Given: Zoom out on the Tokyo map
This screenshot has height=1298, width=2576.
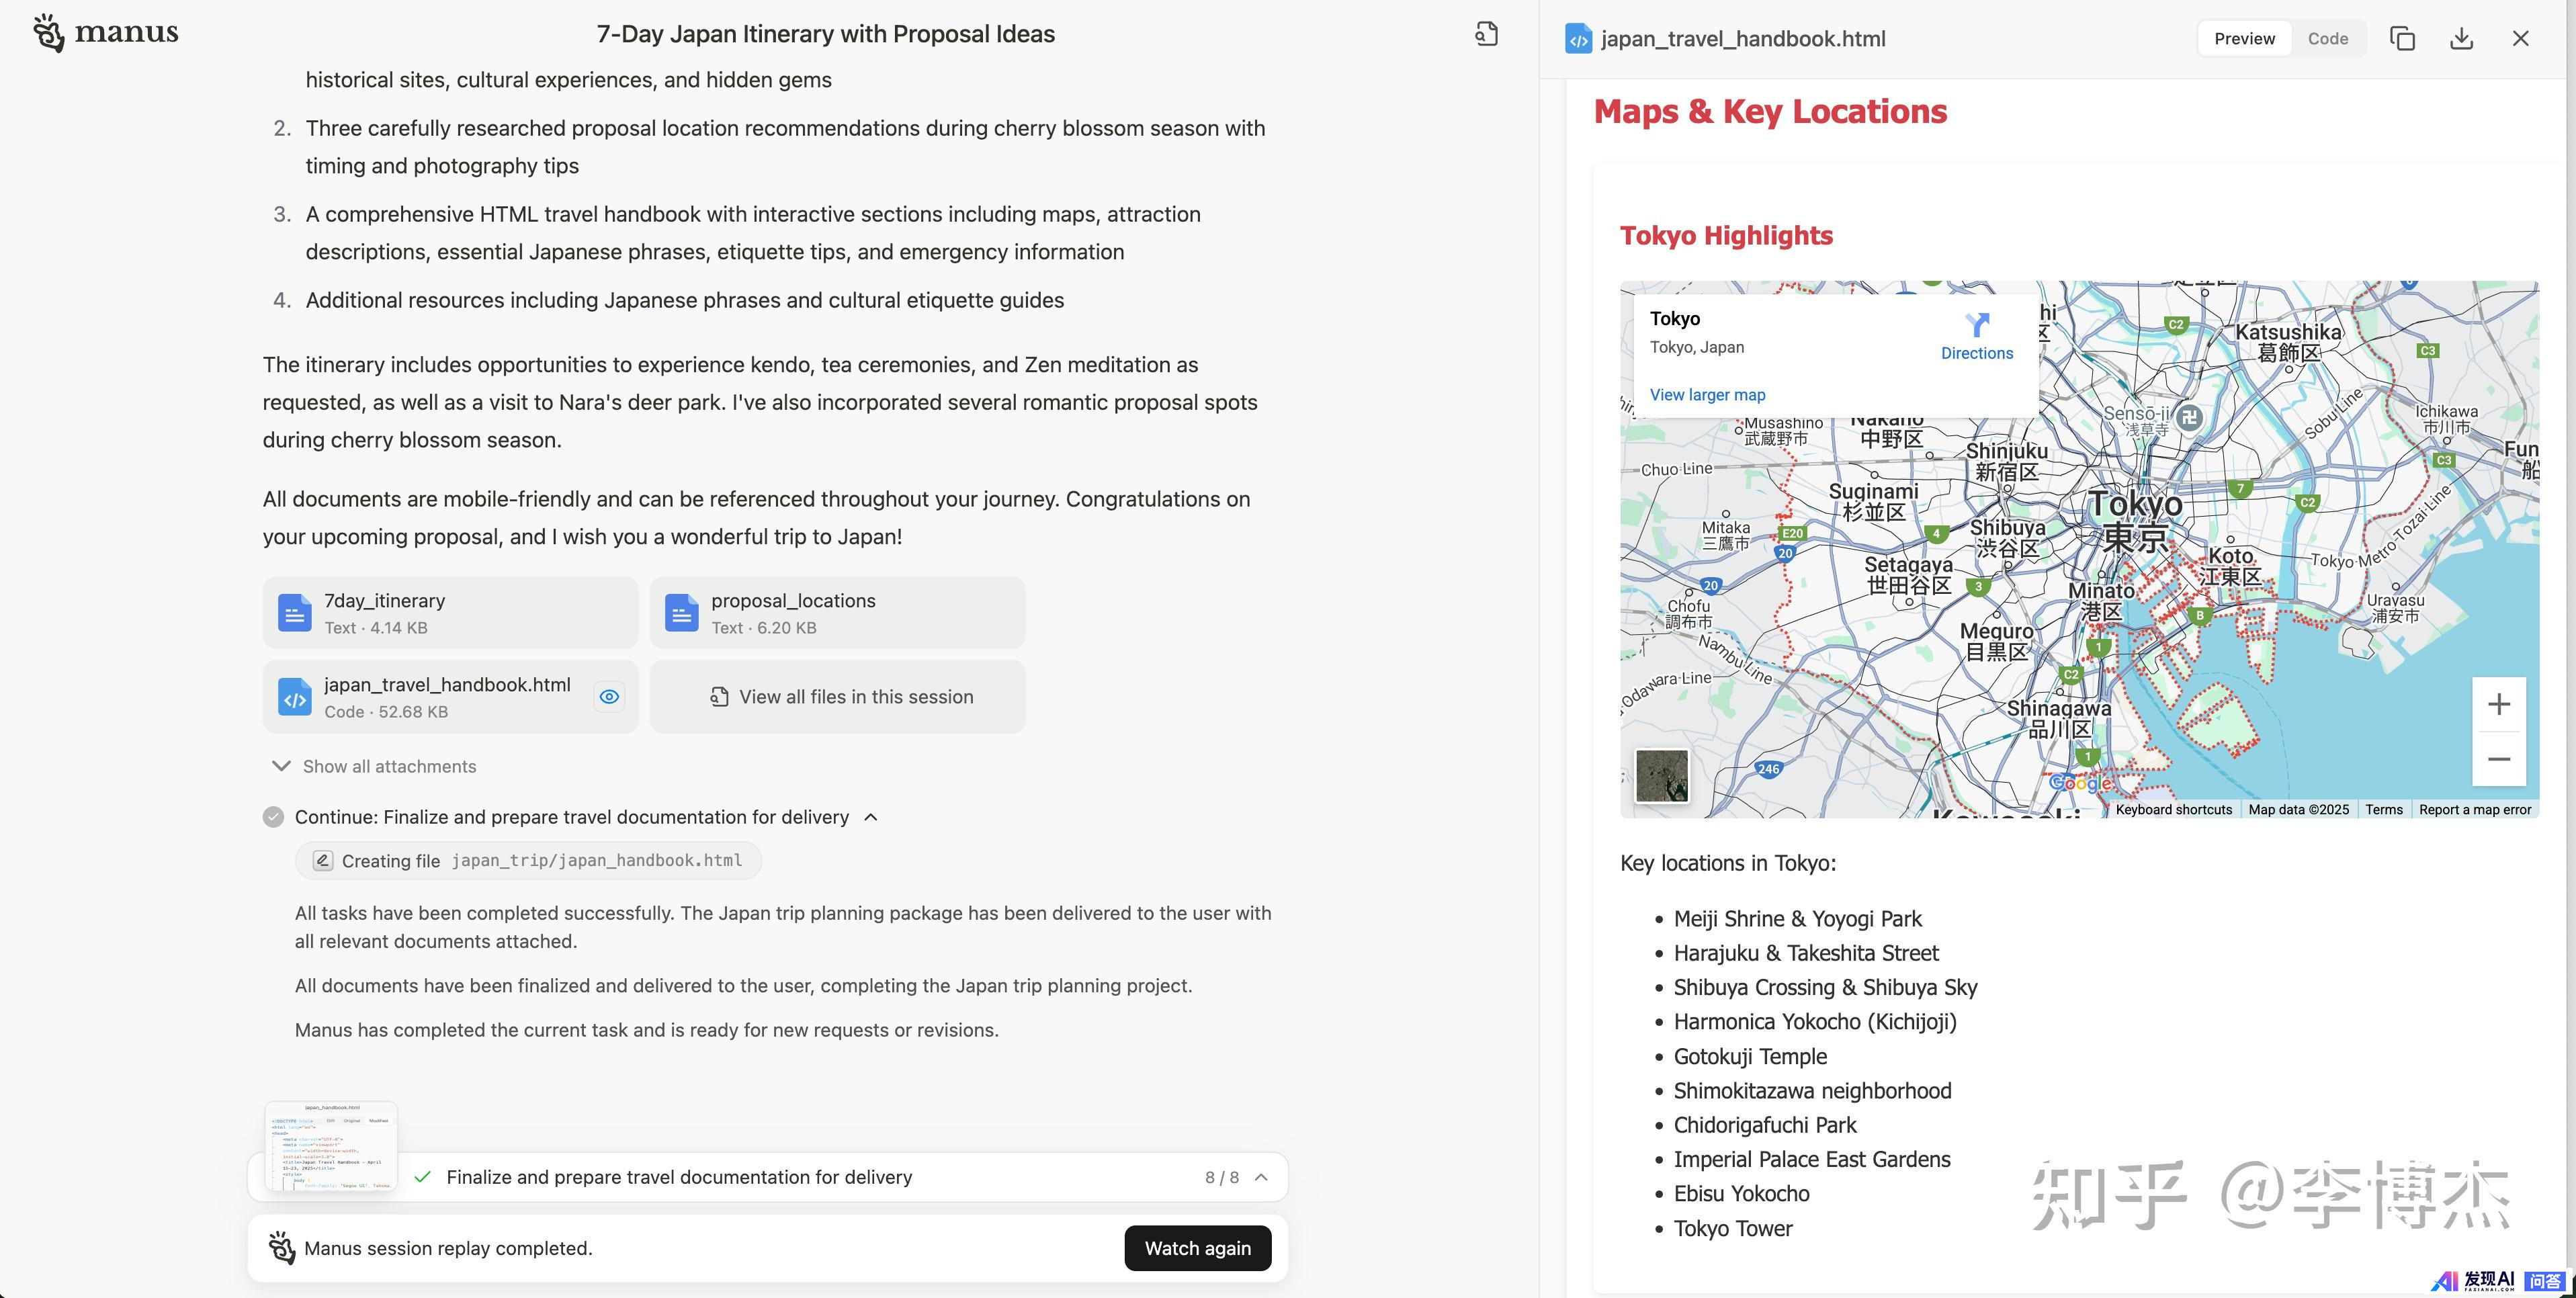Looking at the screenshot, I should 2498,759.
